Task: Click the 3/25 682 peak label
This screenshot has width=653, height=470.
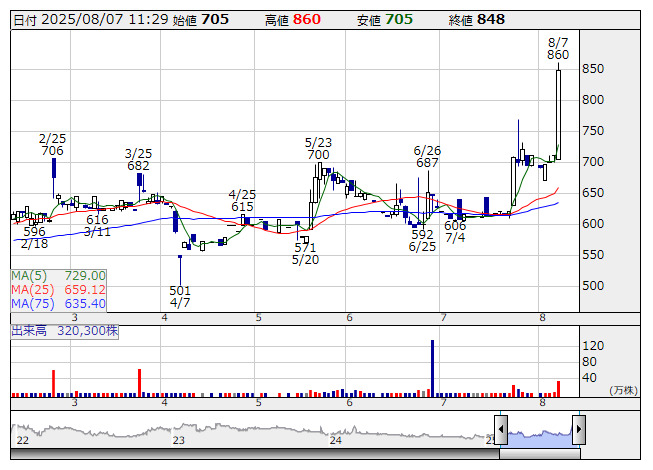Action: (138, 159)
